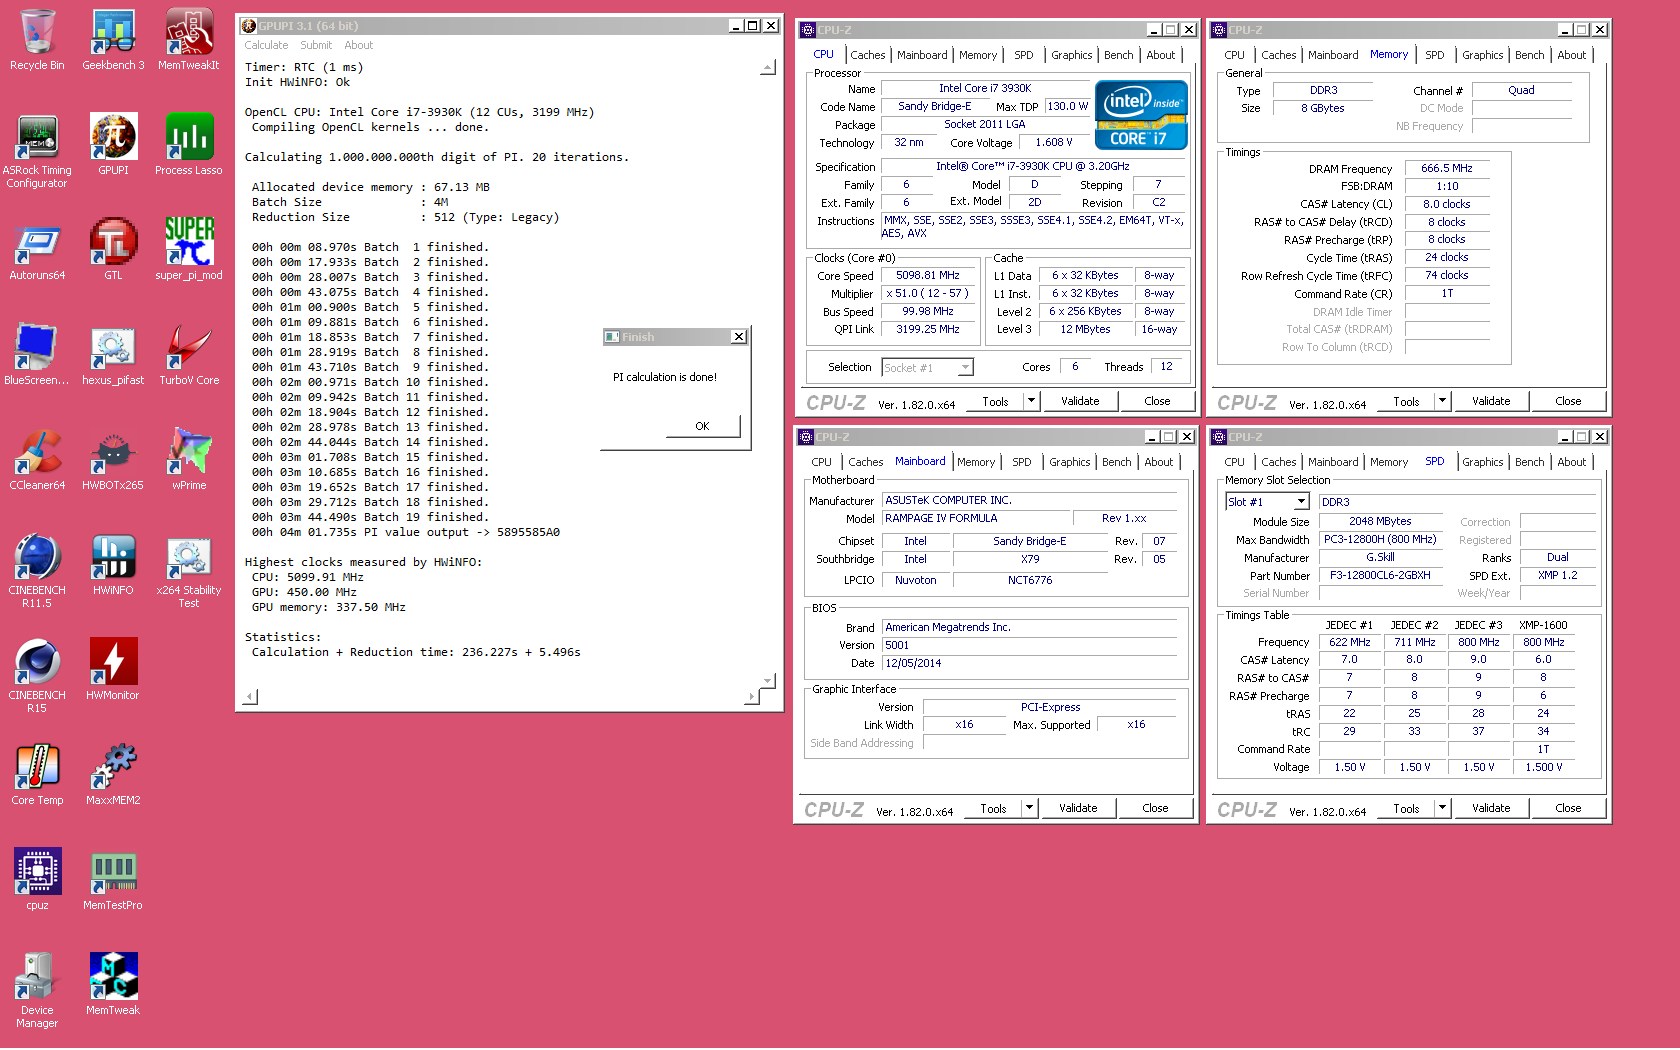The height and width of the screenshot is (1050, 1680).
Task: Open the BlueScreen desktop icon
Action: [x=37, y=355]
